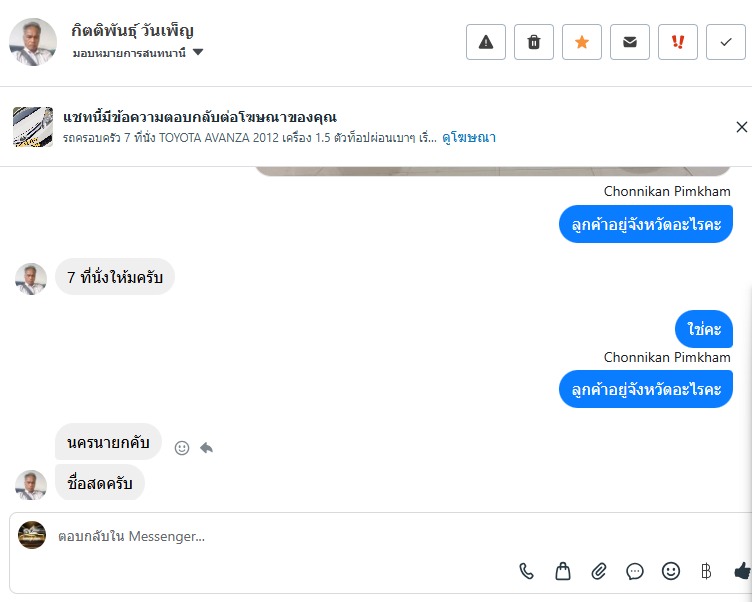Click the Baht payment request icon
This screenshot has width=752, height=602.
706,571
